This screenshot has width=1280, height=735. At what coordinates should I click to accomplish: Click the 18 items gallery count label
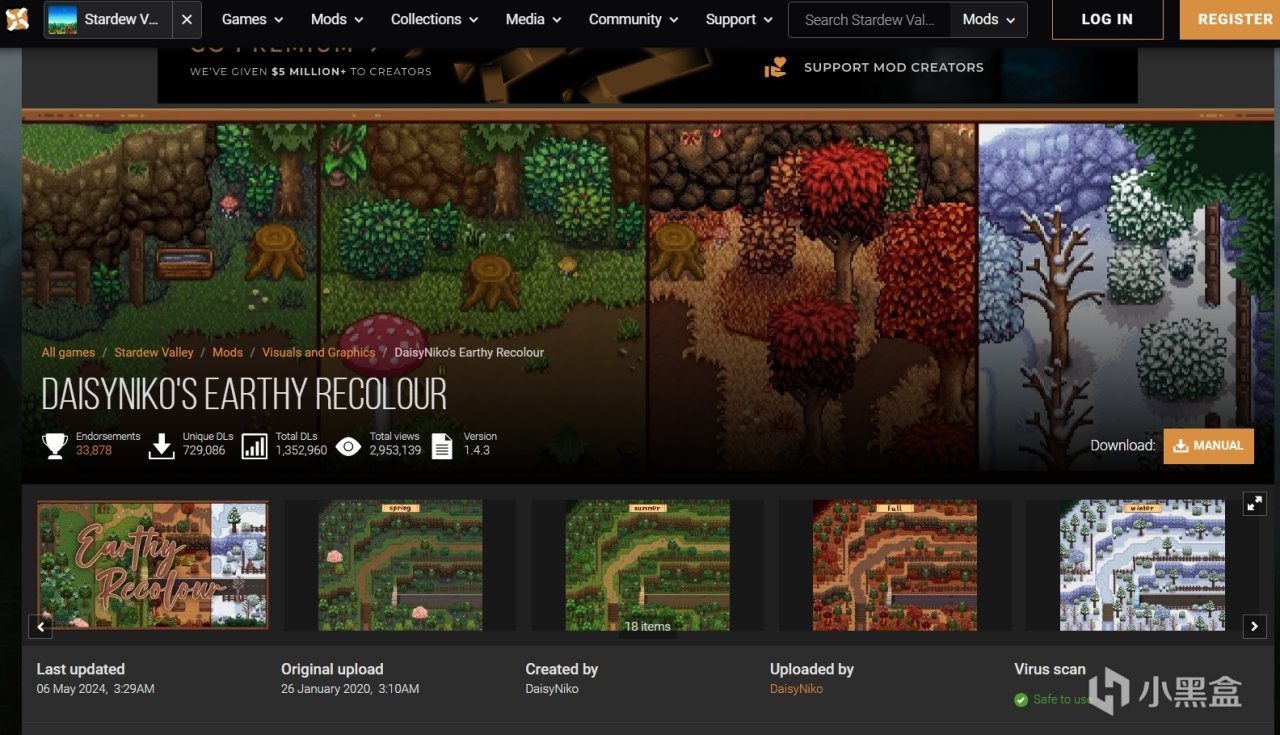648,627
